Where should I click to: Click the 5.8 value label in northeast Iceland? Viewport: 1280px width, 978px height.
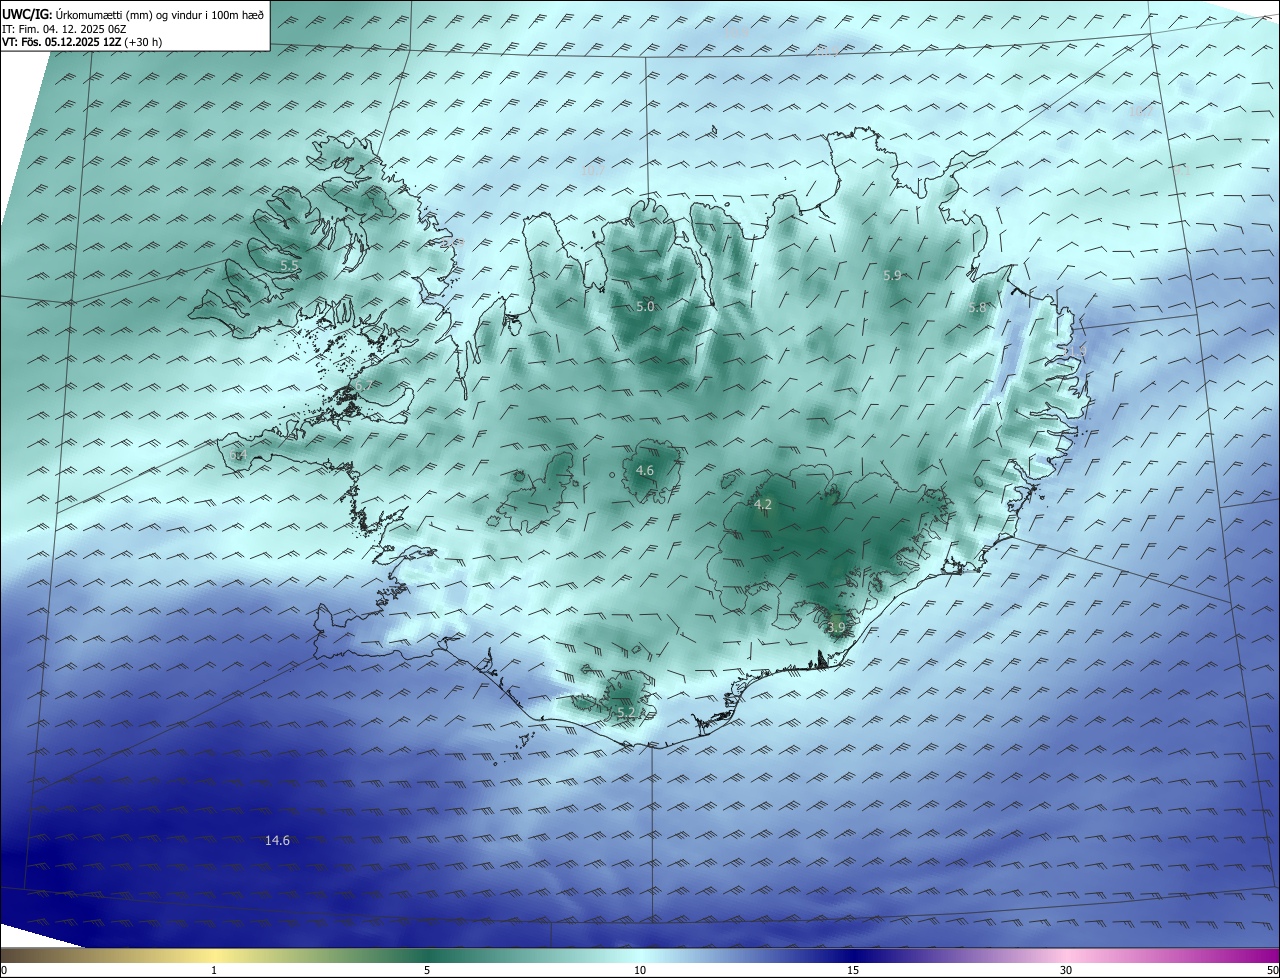click(x=977, y=309)
